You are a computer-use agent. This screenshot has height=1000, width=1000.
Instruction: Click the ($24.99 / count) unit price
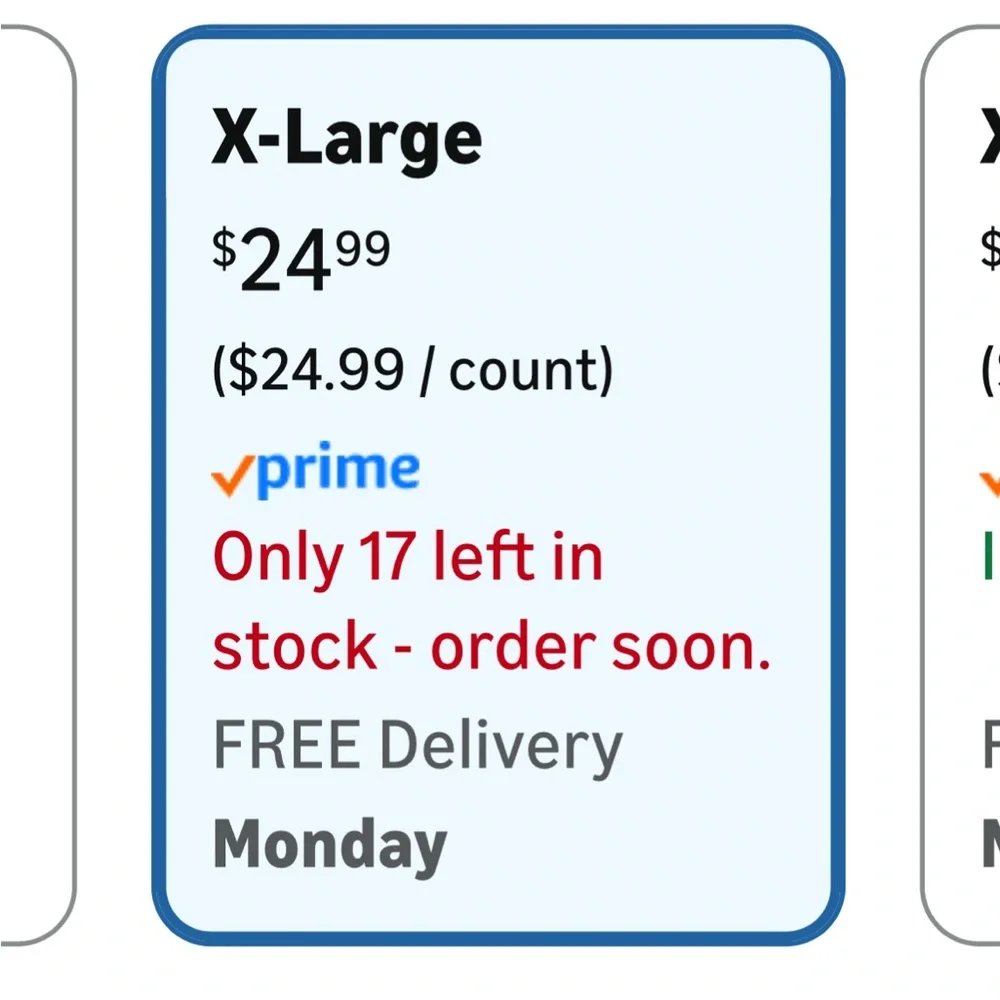coord(413,371)
